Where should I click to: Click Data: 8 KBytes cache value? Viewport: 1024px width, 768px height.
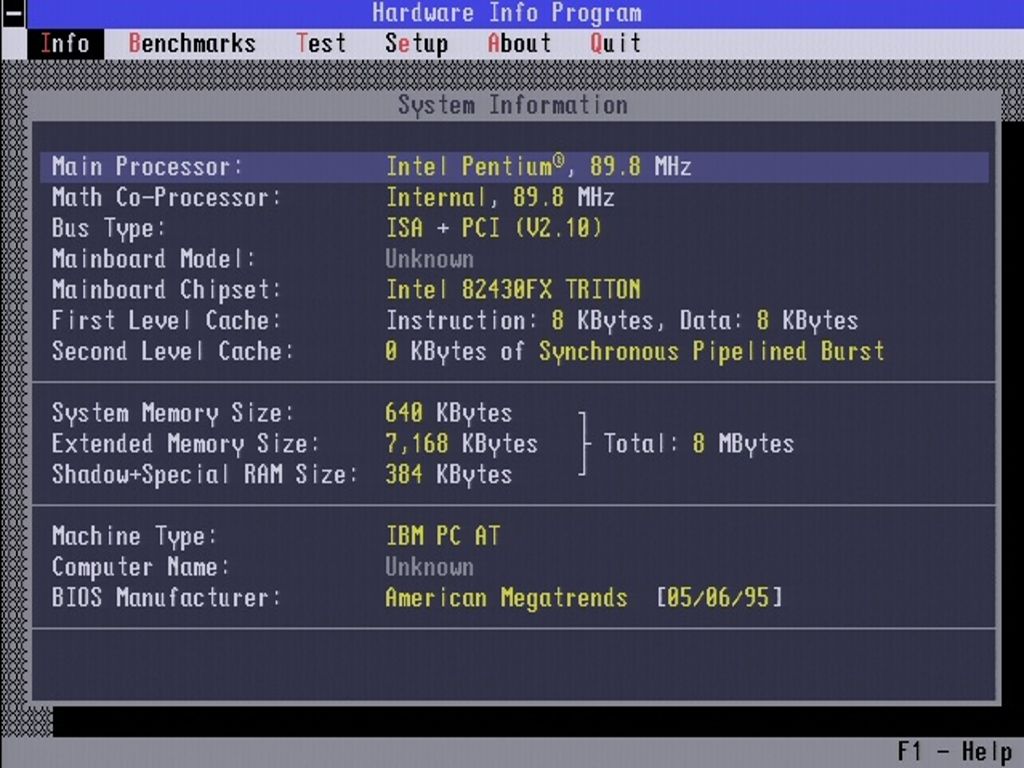[x=769, y=320]
